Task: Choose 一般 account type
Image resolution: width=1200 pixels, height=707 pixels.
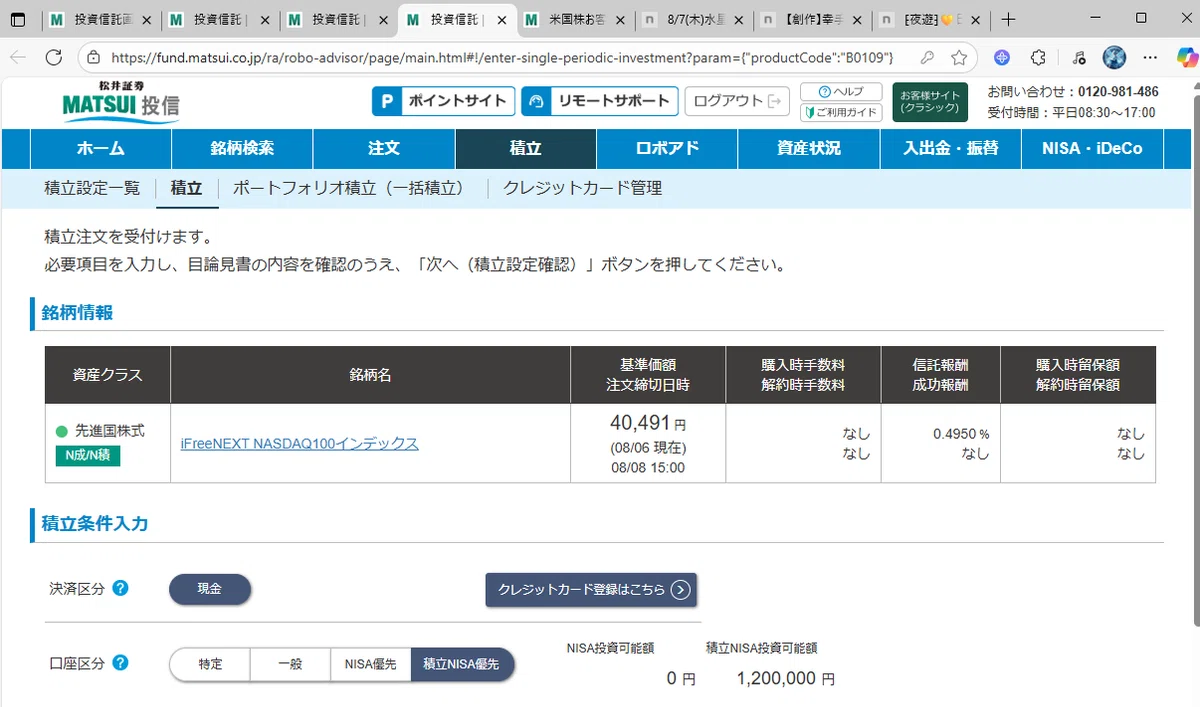Action: click(290, 664)
